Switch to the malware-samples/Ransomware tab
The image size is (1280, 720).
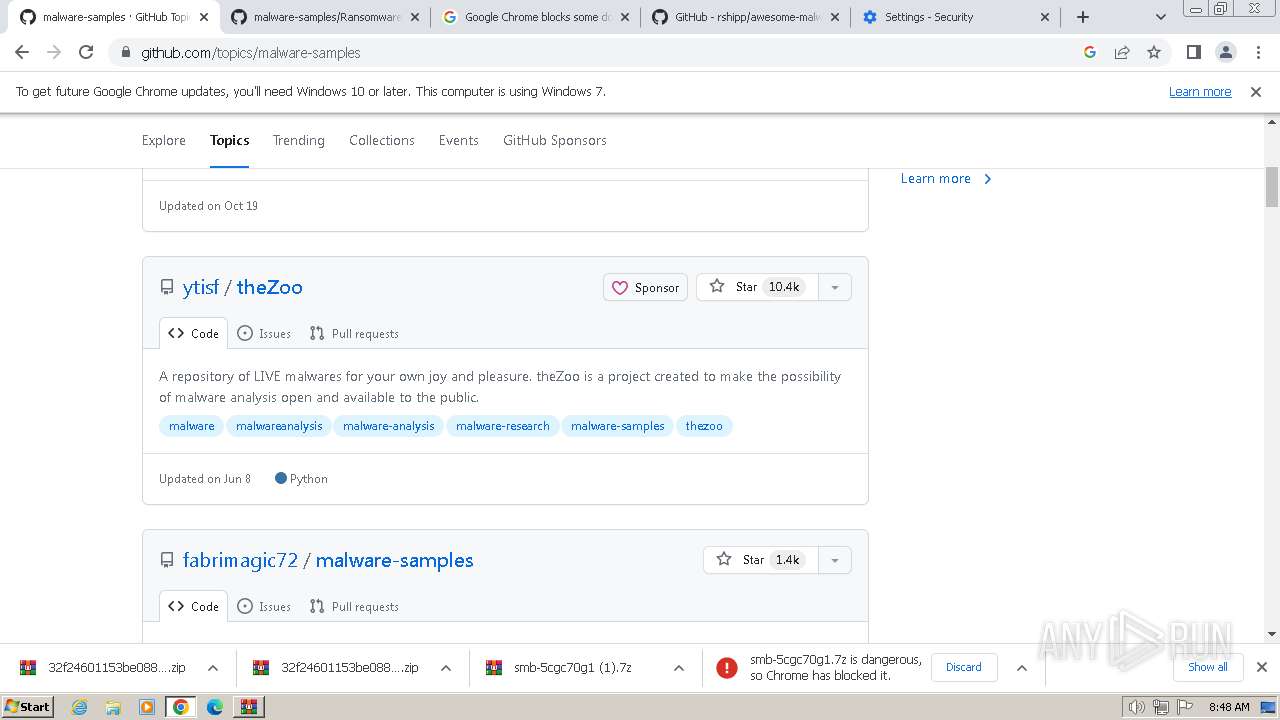click(x=326, y=17)
